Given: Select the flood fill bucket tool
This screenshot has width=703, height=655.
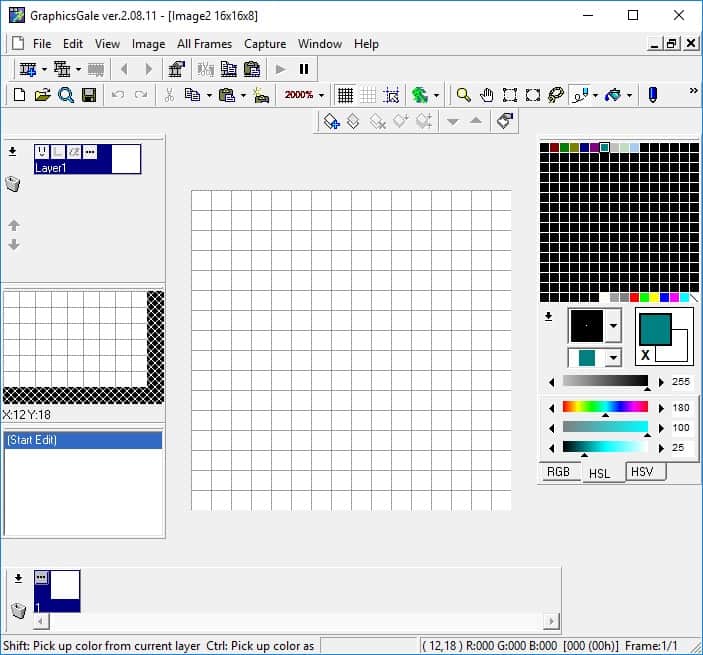Looking at the screenshot, I should click(x=613, y=95).
